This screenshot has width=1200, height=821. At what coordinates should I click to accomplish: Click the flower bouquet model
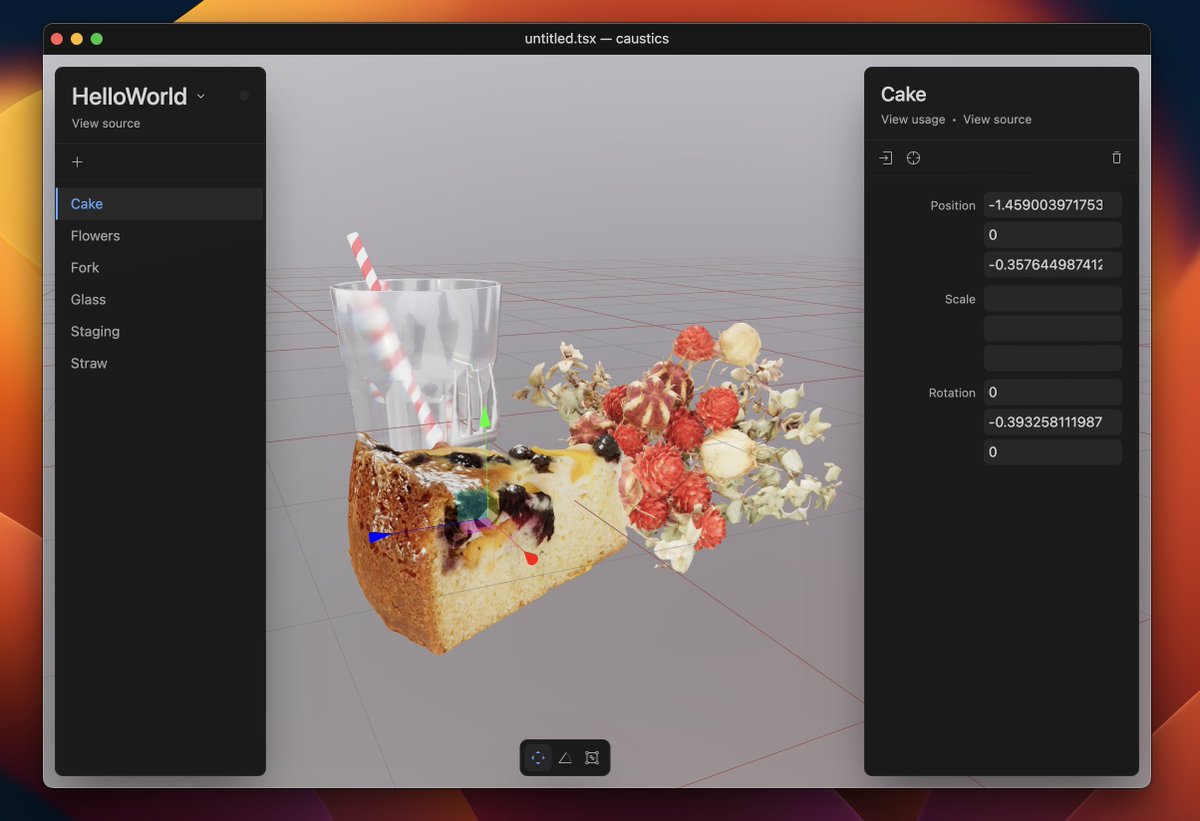680,445
